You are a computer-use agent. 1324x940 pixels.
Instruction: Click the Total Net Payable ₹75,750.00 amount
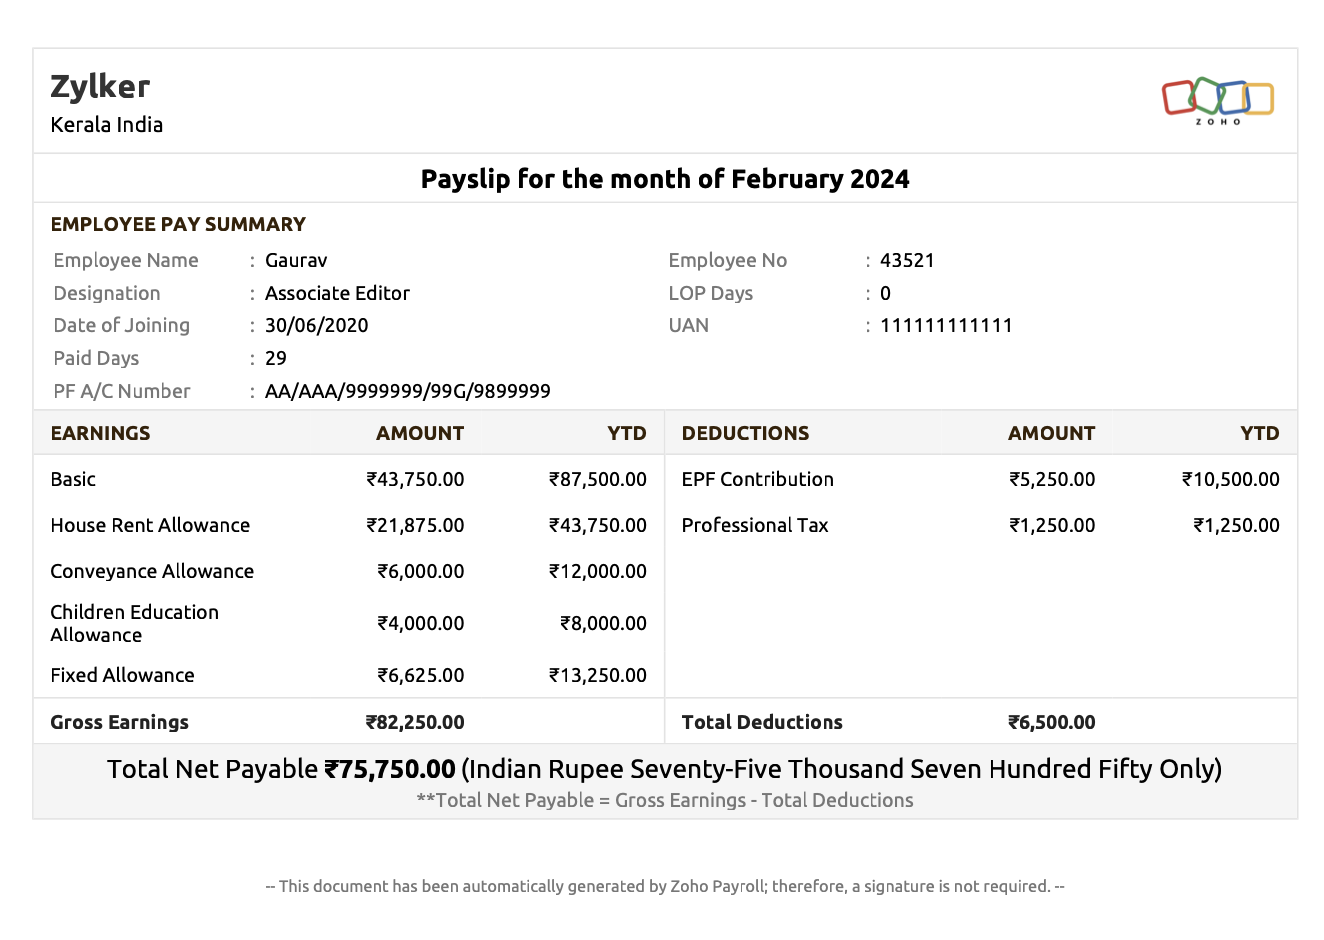390,769
